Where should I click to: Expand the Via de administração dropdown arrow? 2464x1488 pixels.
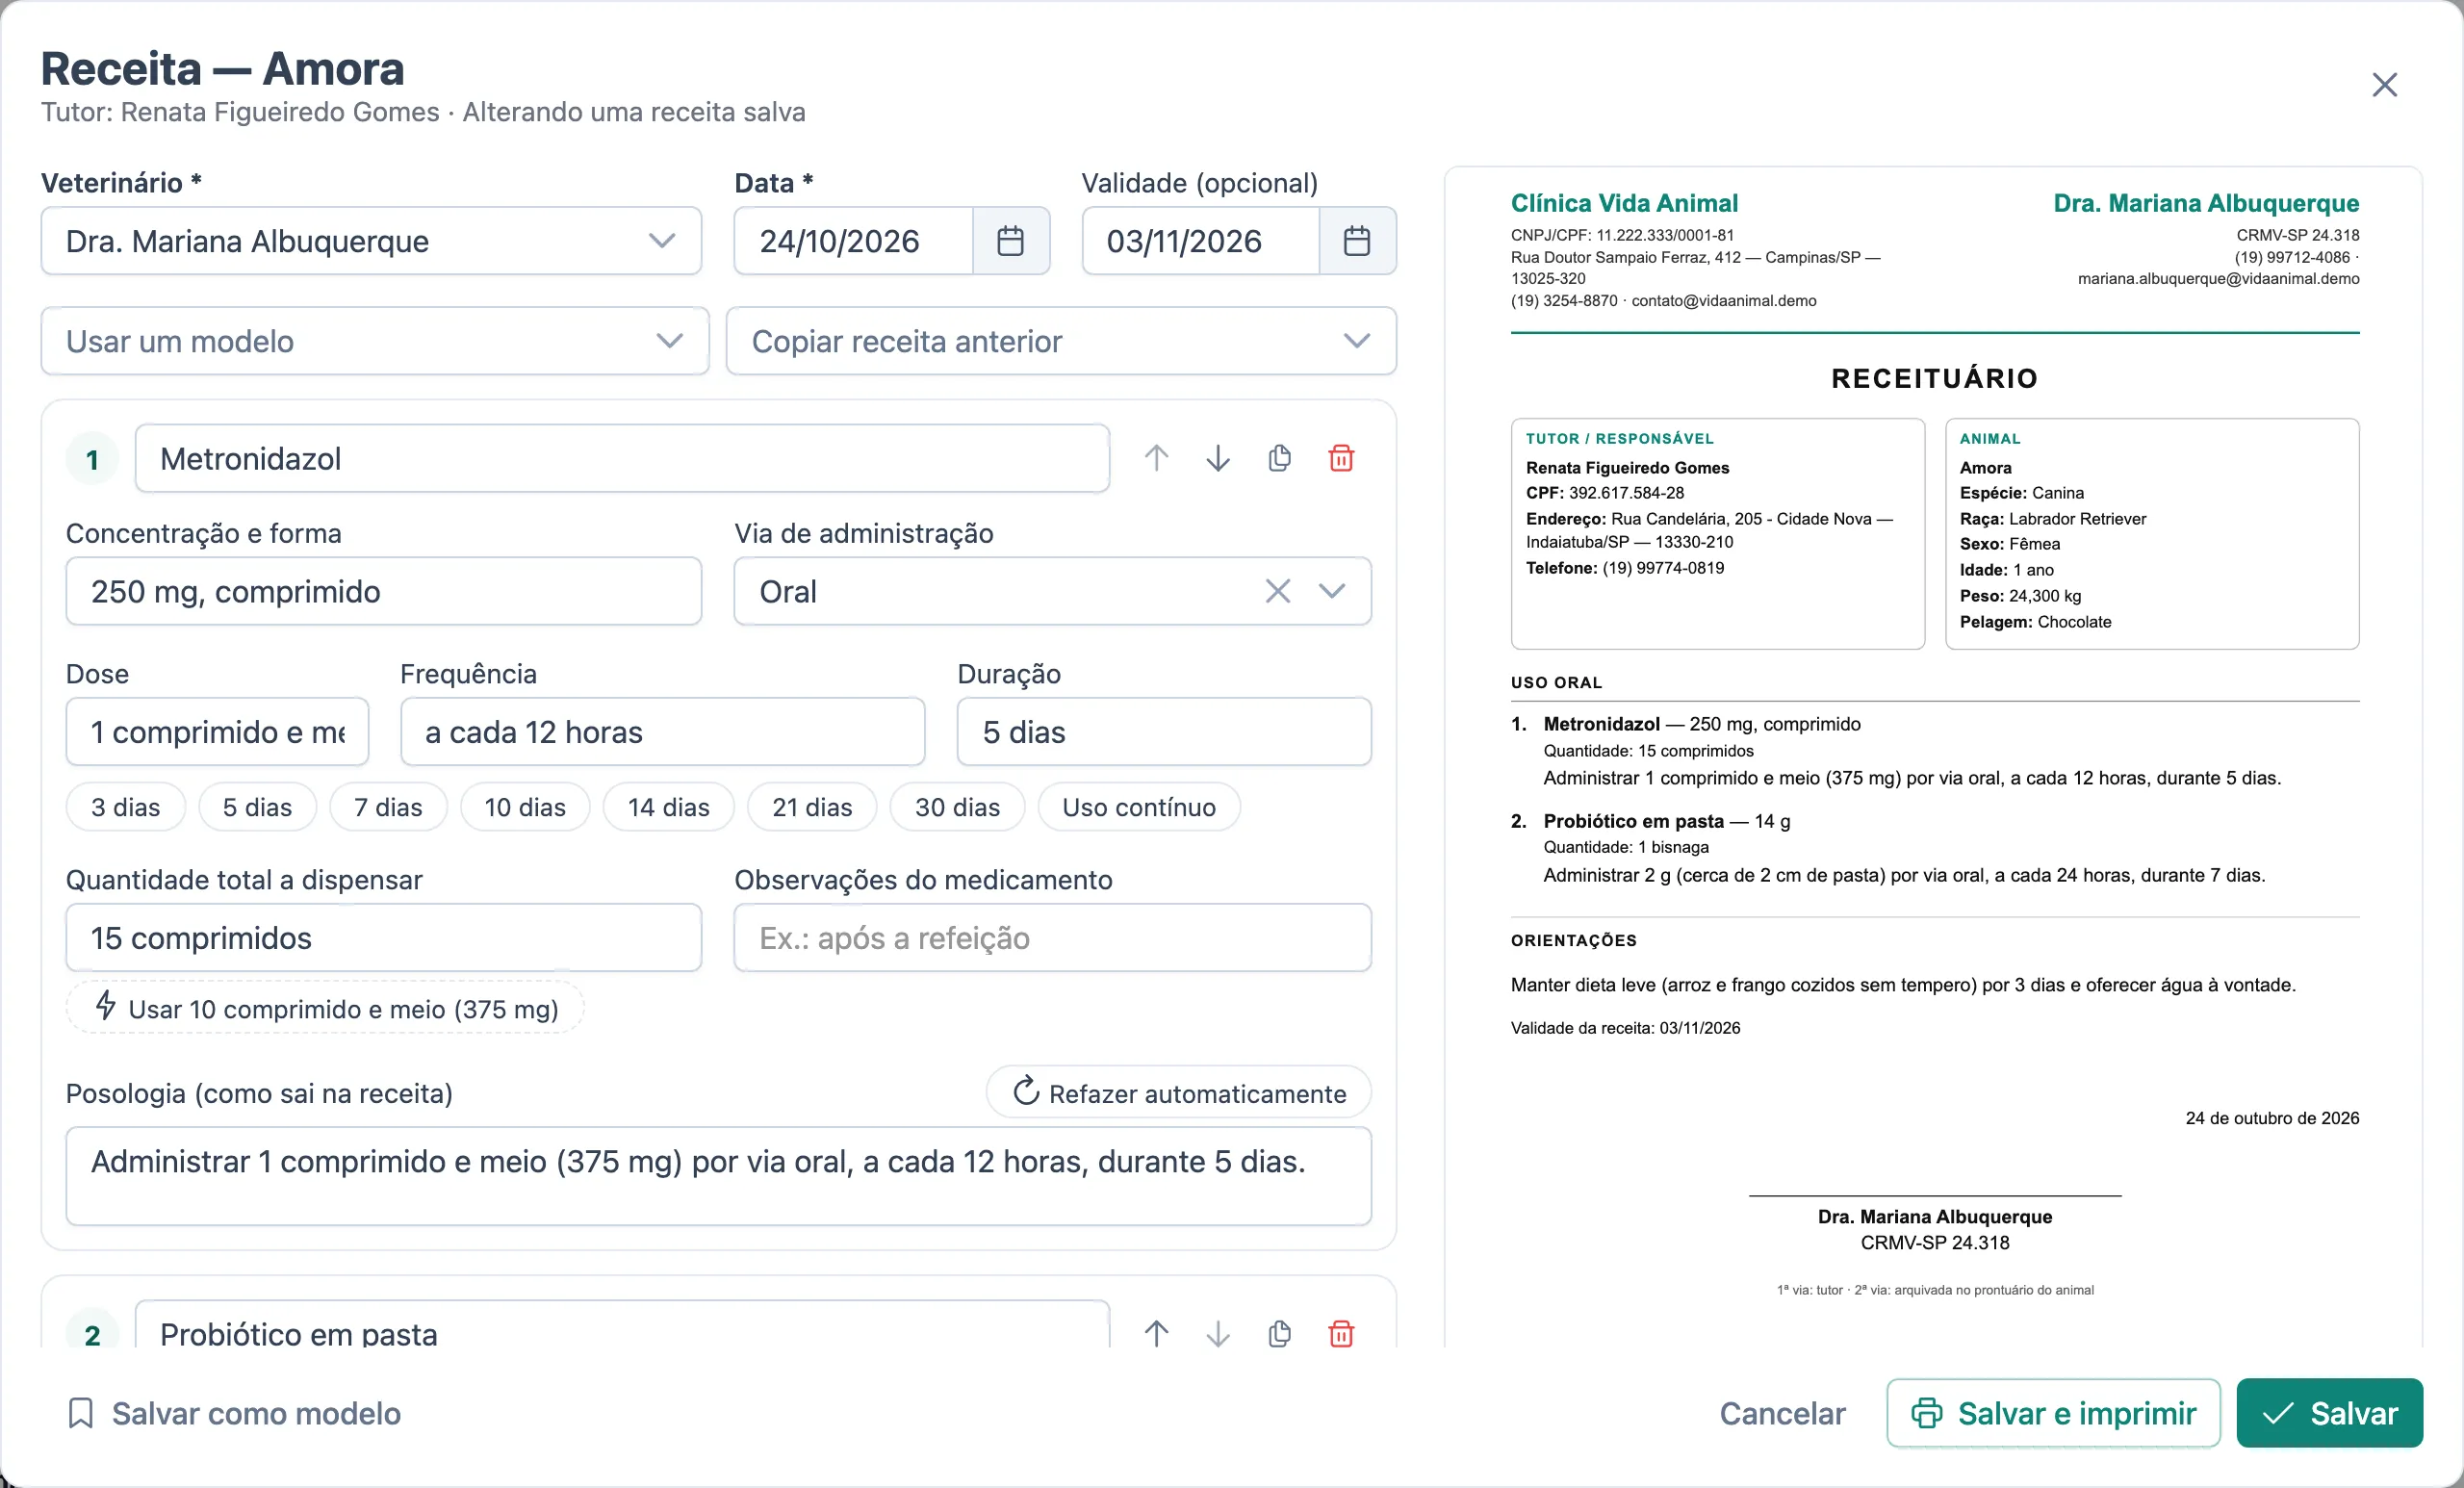(x=1331, y=591)
